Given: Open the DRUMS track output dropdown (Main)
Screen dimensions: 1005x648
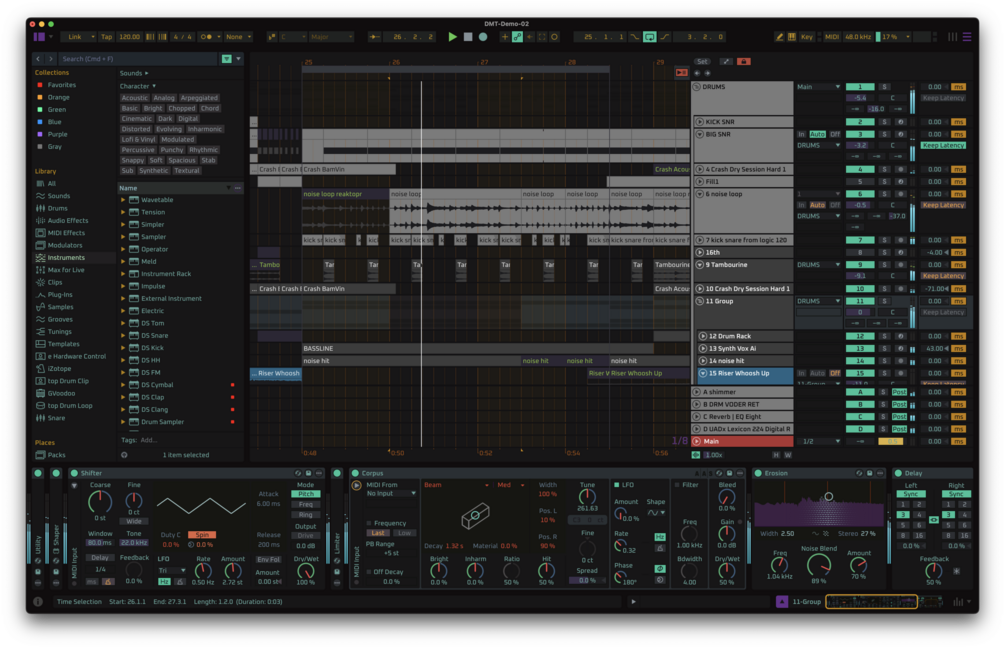Looking at the screenshot, I should 818,87.
